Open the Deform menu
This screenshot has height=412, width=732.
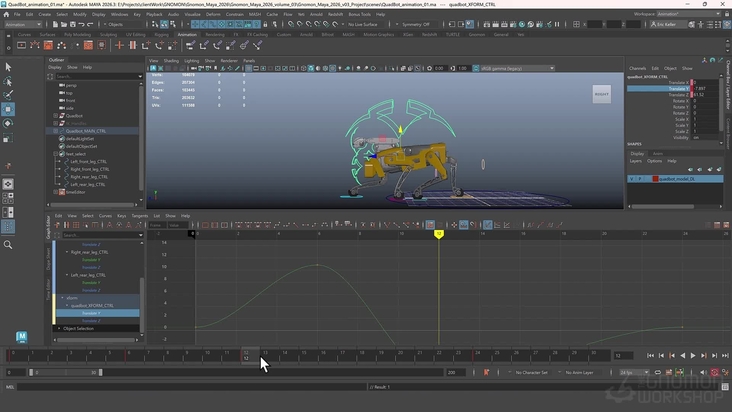coord(211,14)
